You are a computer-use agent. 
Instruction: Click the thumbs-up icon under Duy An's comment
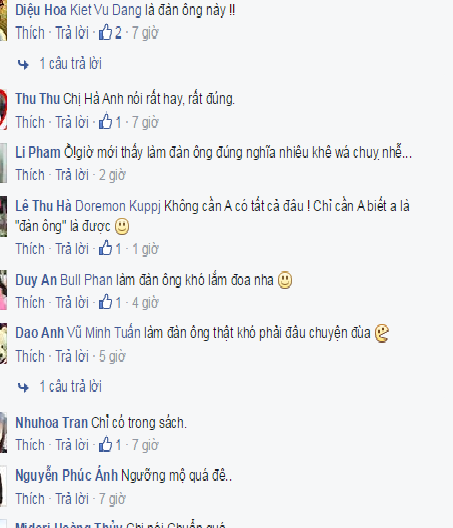coord(105,302)
